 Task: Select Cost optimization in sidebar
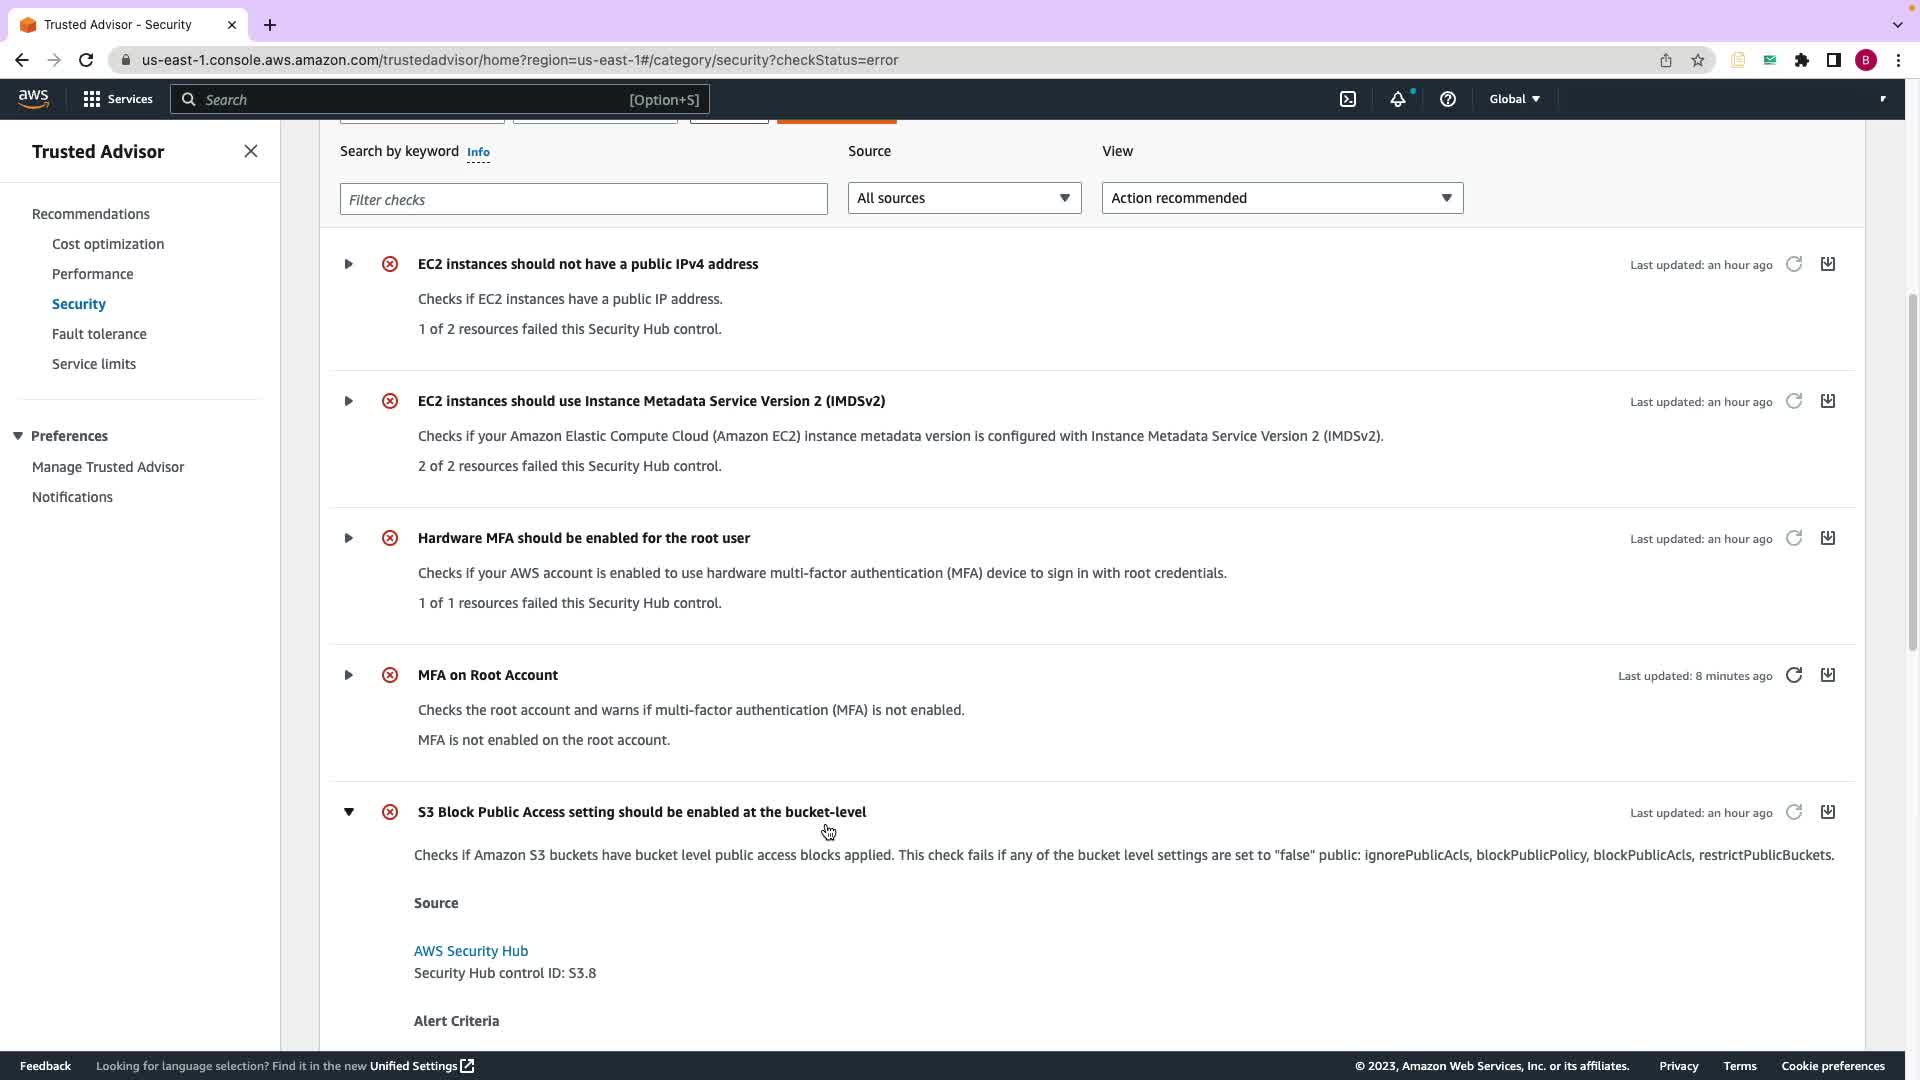[108, 244]
